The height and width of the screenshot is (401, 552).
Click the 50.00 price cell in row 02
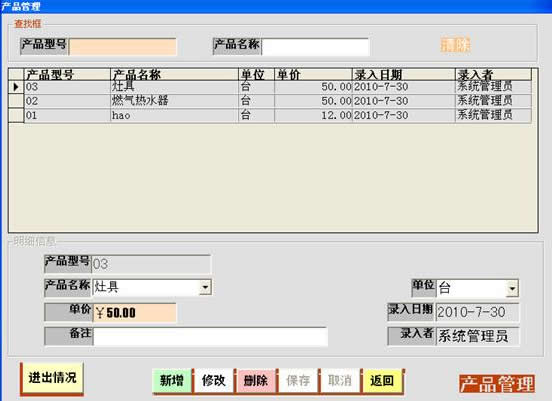pyautogui.click(x=313, y=101)
